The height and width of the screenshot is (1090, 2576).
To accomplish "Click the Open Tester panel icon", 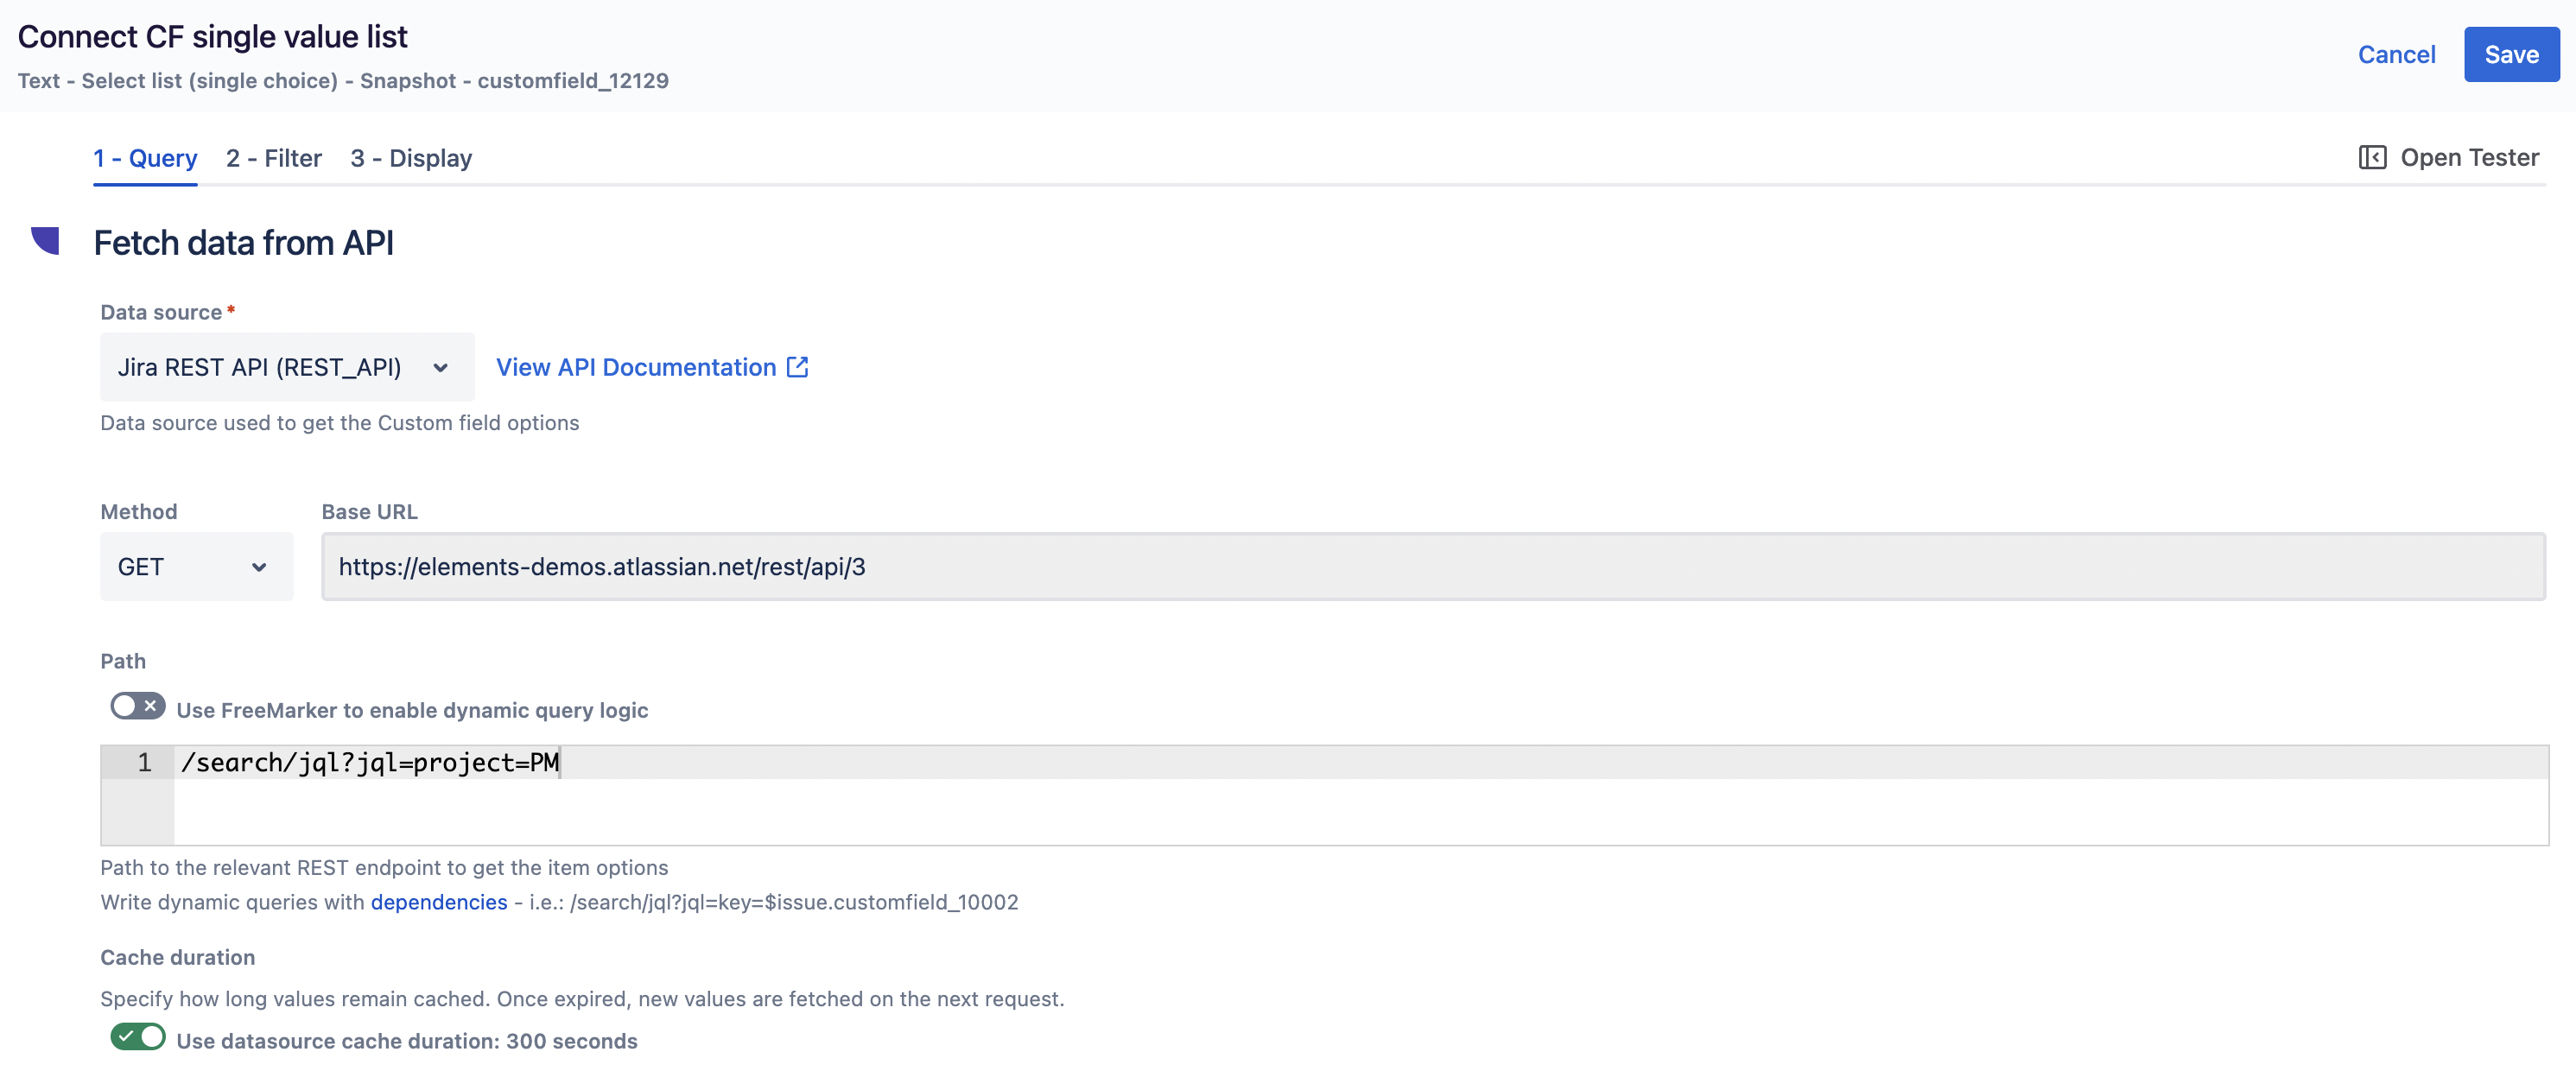I will coord(2372,157).
